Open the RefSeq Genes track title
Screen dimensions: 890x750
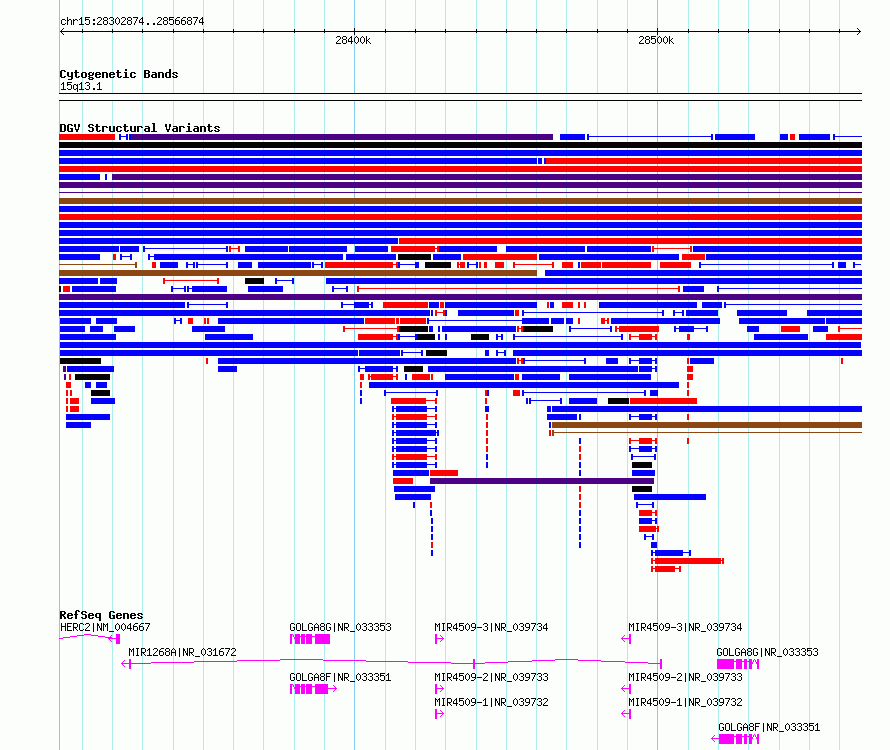coord(101,615)
